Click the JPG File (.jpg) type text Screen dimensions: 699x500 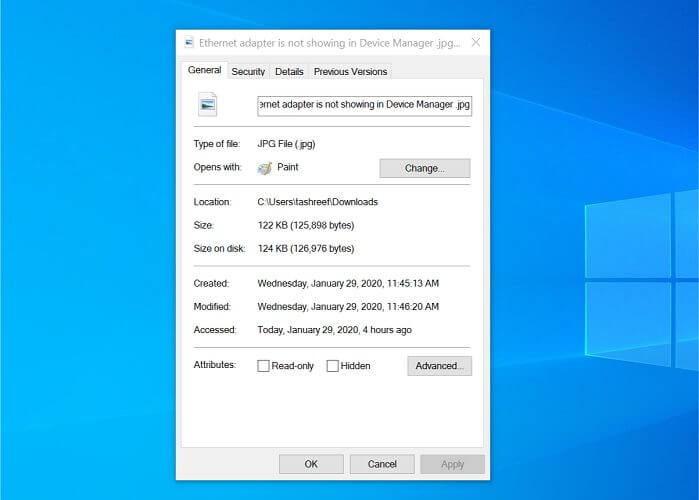tap(286, 144)
